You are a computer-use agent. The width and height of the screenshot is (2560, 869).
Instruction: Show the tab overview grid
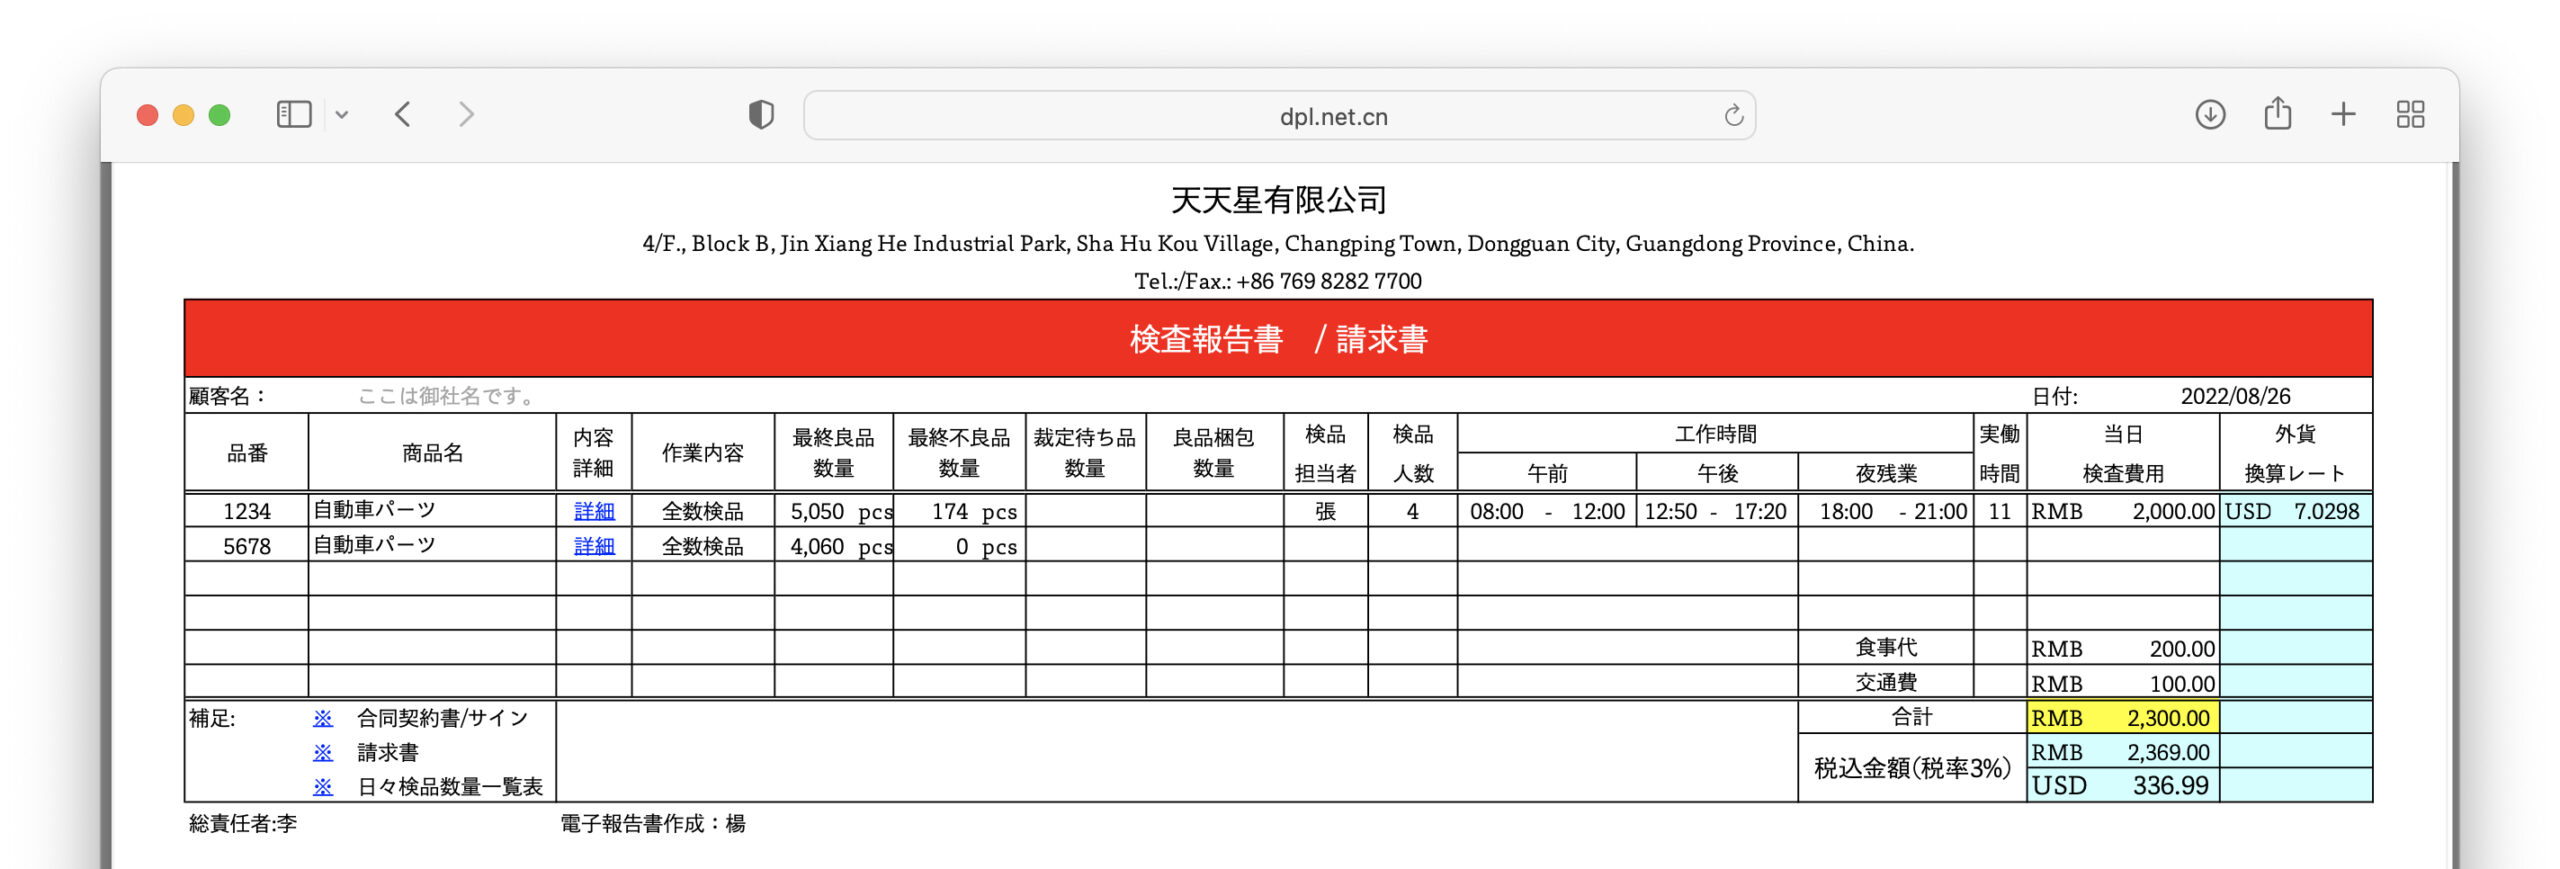point(2410,115)
